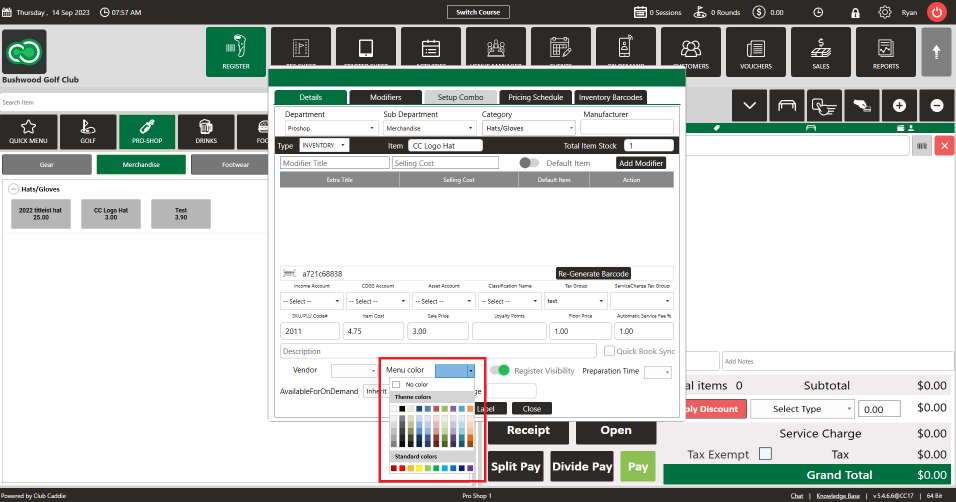This screenshot has width=956, height=502.
Task: Switch to the Pricing Schedule tab
Action: tap(535, 97)
